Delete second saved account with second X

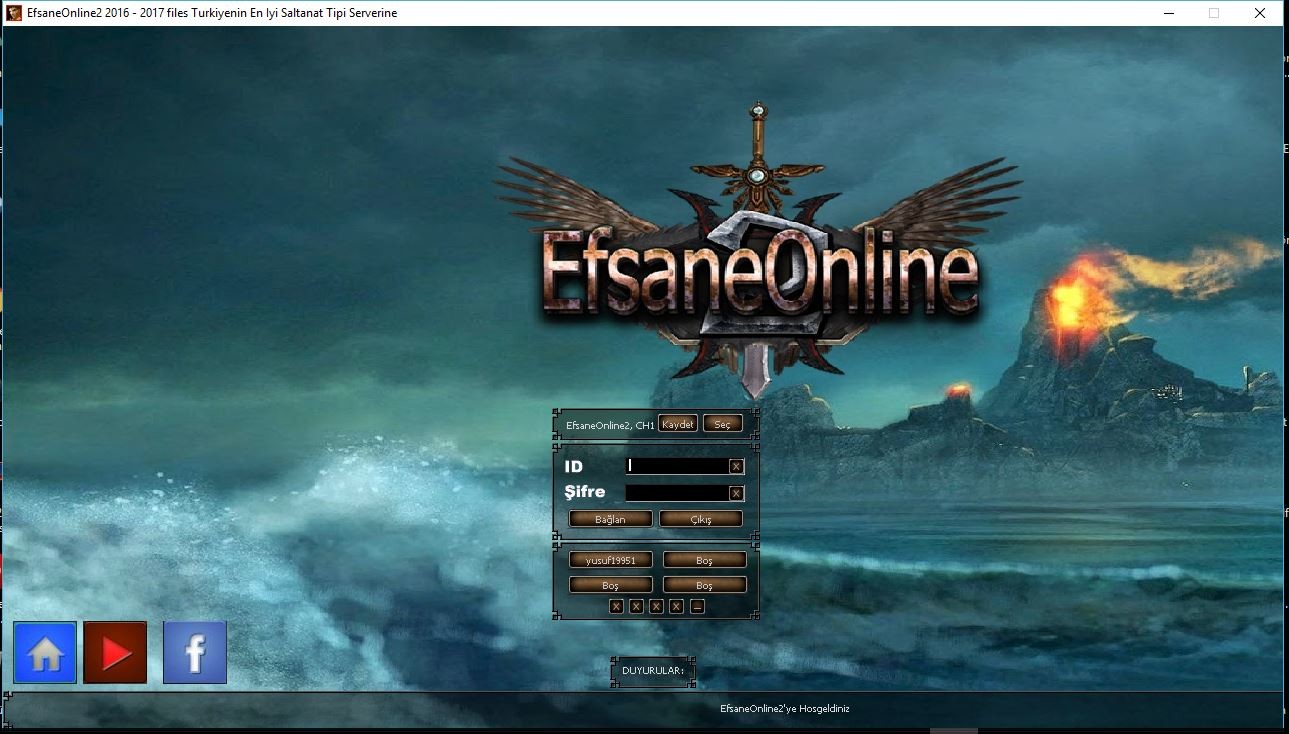pos(636,607)
